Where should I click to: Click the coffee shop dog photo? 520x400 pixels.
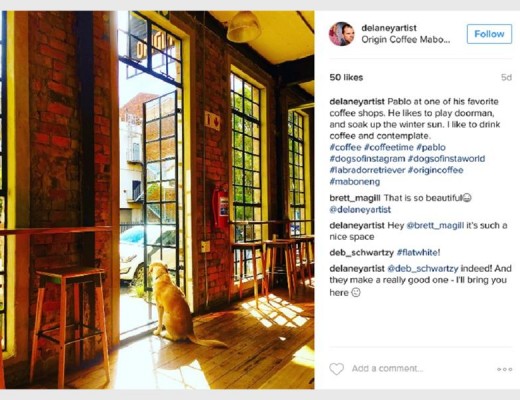click(x=157, y=200)
